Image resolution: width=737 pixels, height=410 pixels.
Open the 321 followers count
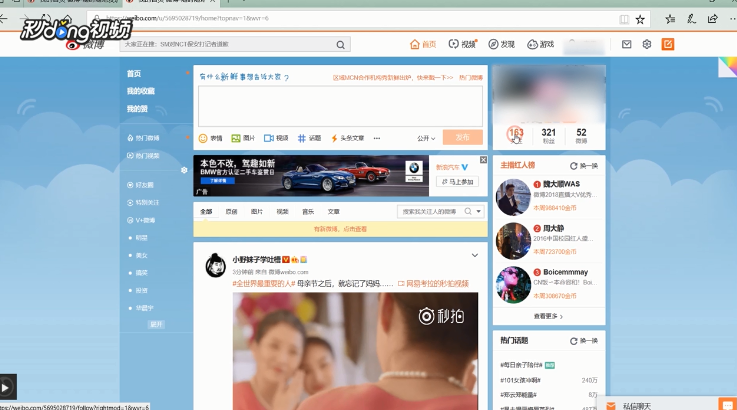[549, 135]
